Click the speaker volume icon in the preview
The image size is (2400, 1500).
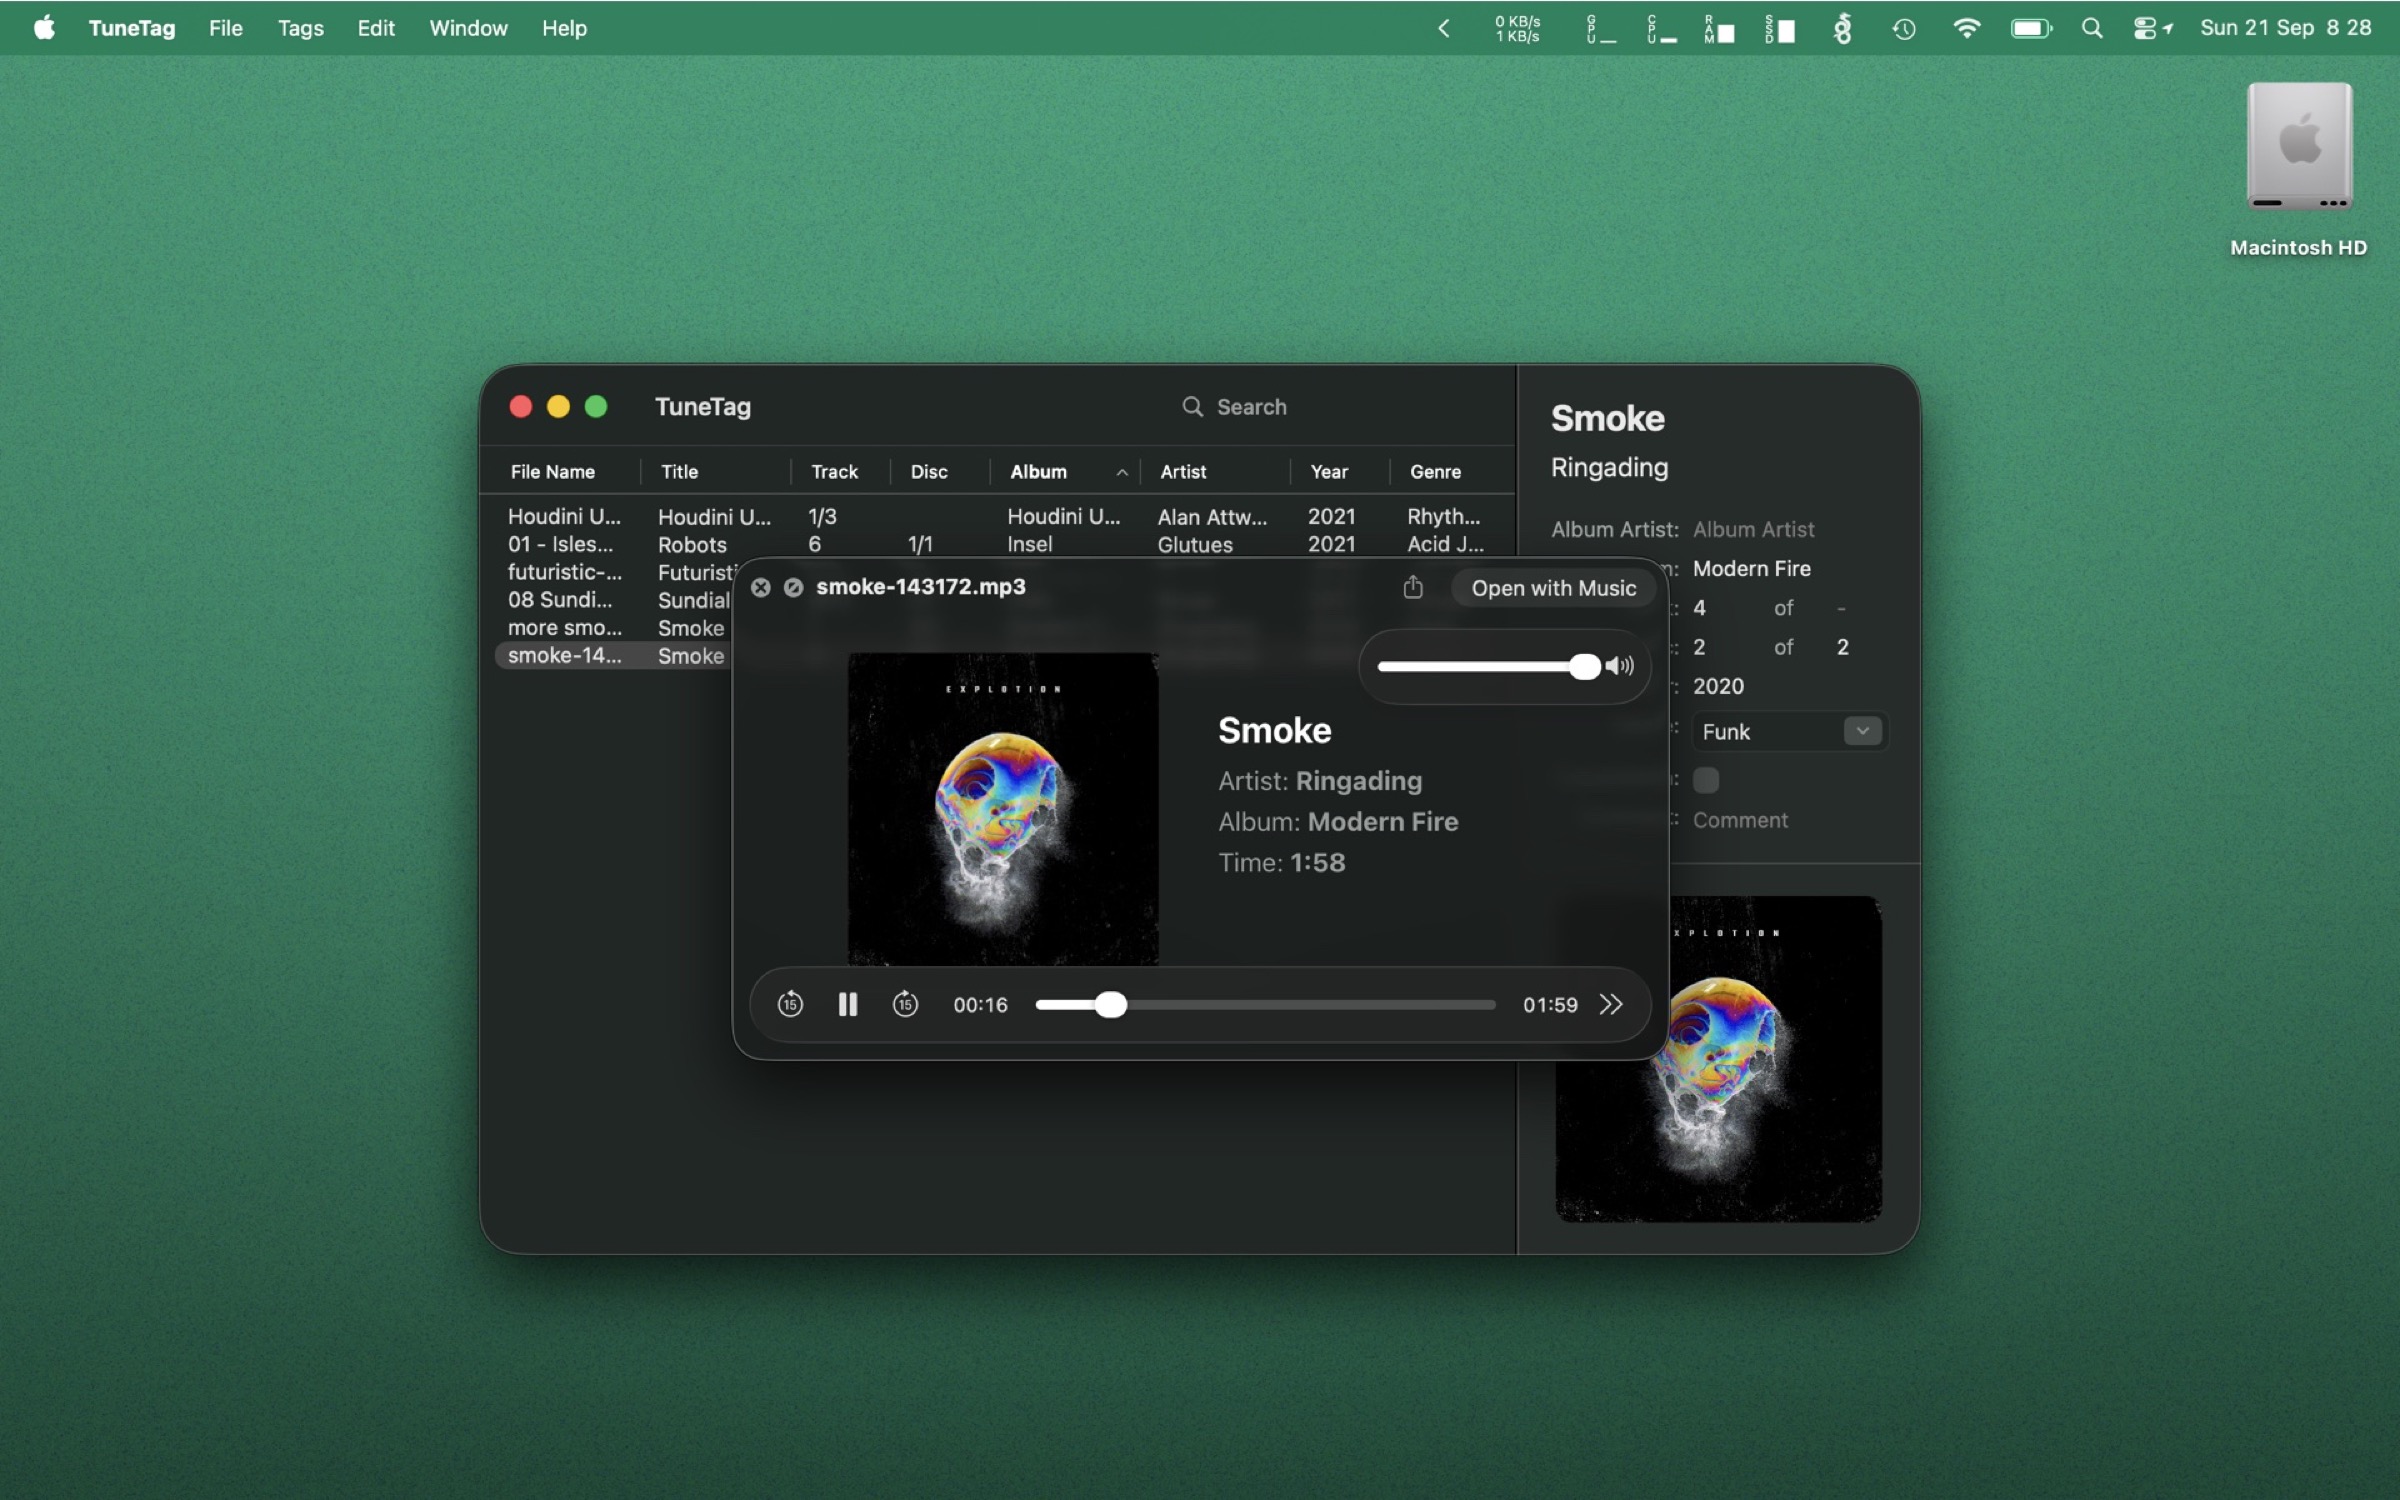point(1620,666)
